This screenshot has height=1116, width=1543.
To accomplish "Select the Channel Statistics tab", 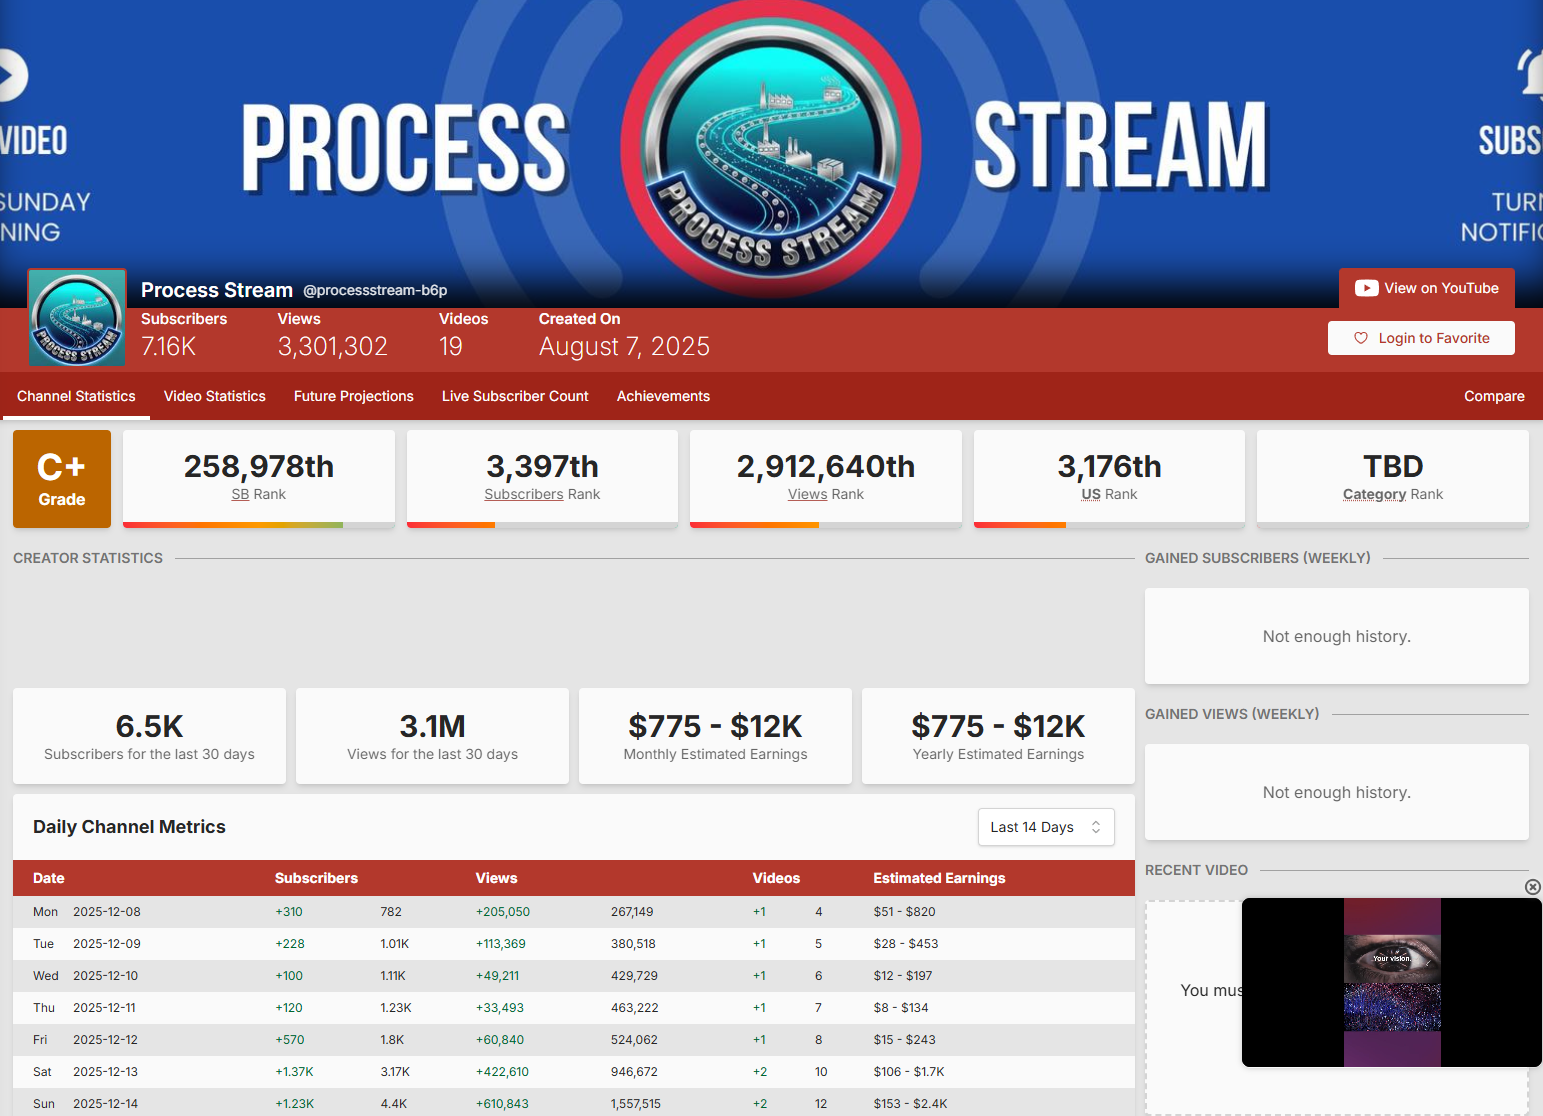I will tap(76, 396).
